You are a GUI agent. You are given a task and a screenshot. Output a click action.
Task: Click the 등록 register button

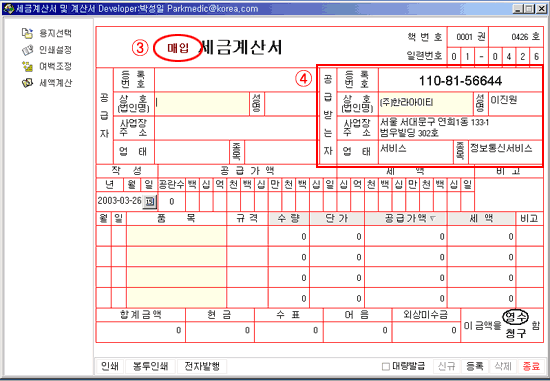pos(475,366)
